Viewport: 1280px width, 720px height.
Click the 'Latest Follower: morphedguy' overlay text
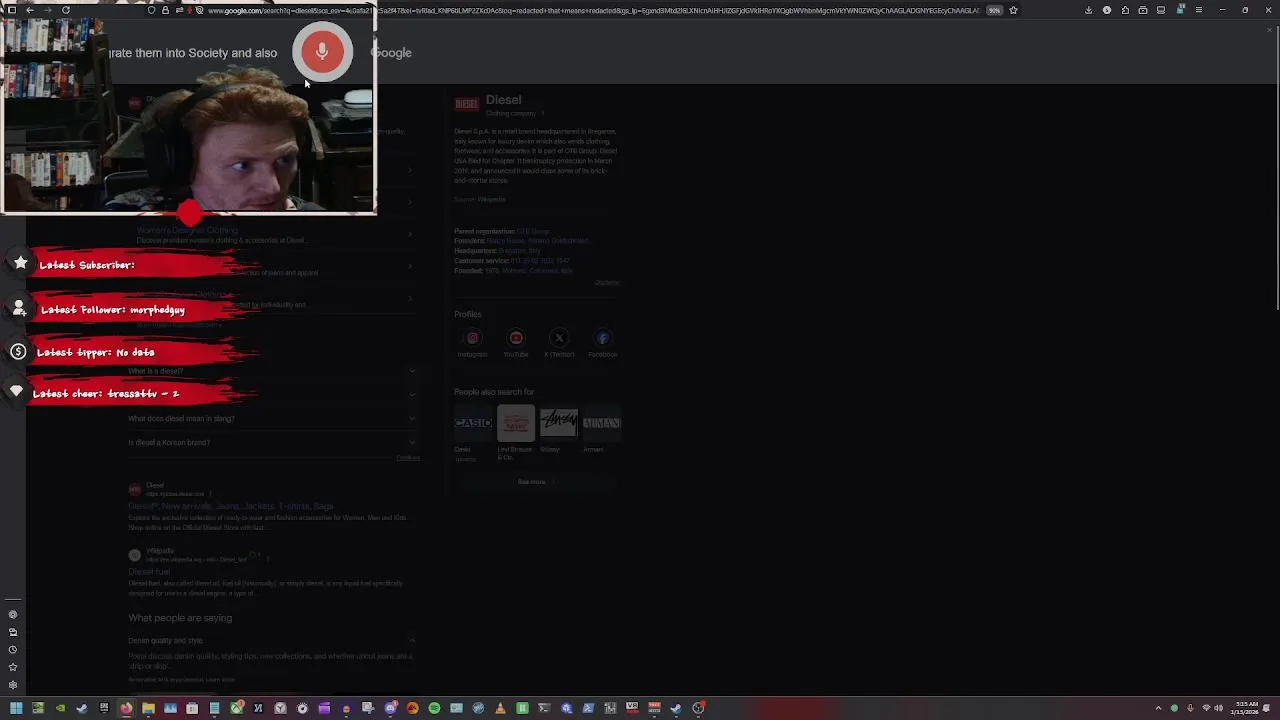113,310
